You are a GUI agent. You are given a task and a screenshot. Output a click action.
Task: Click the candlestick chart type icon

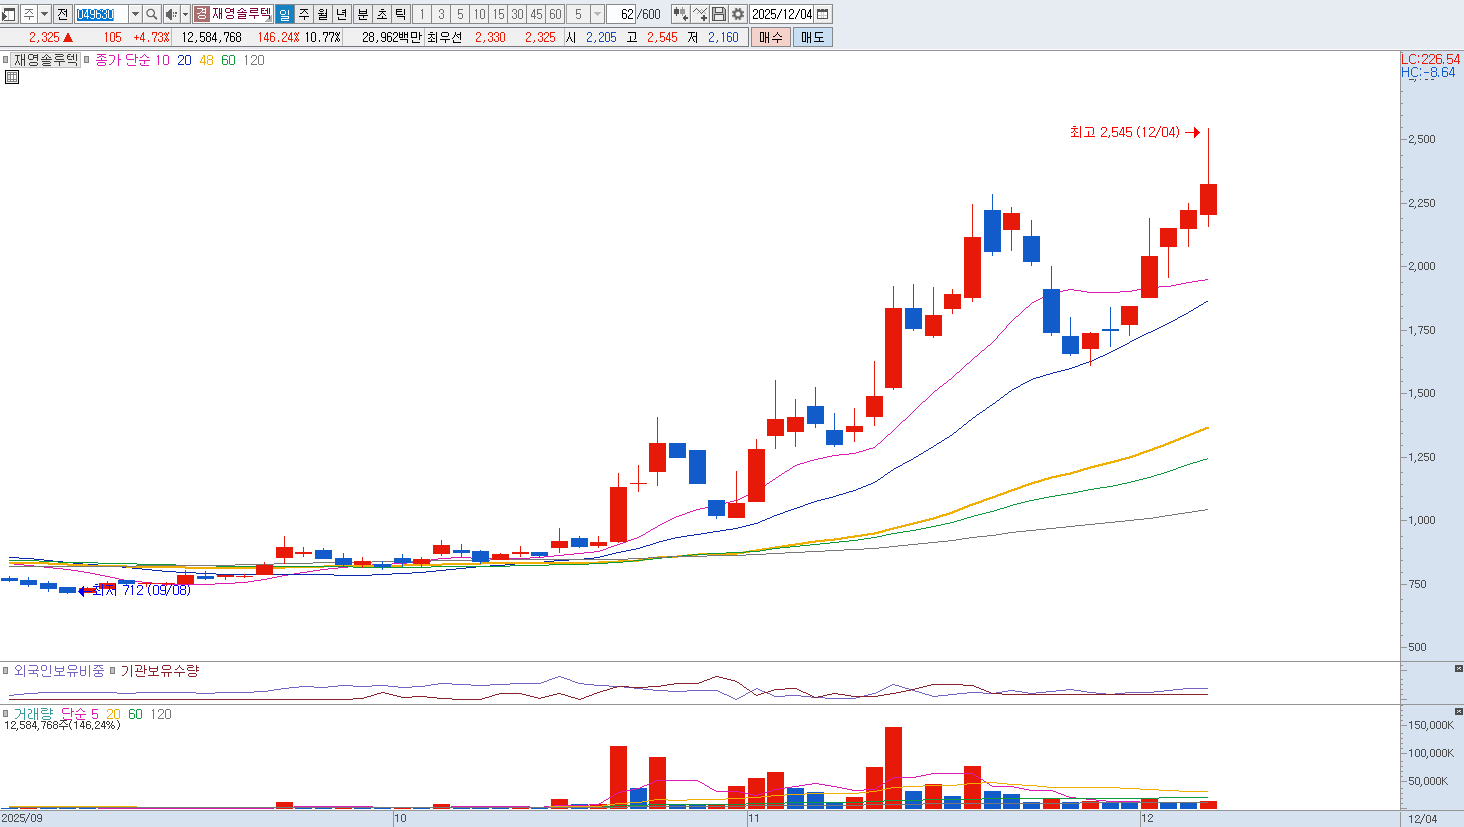681,14
